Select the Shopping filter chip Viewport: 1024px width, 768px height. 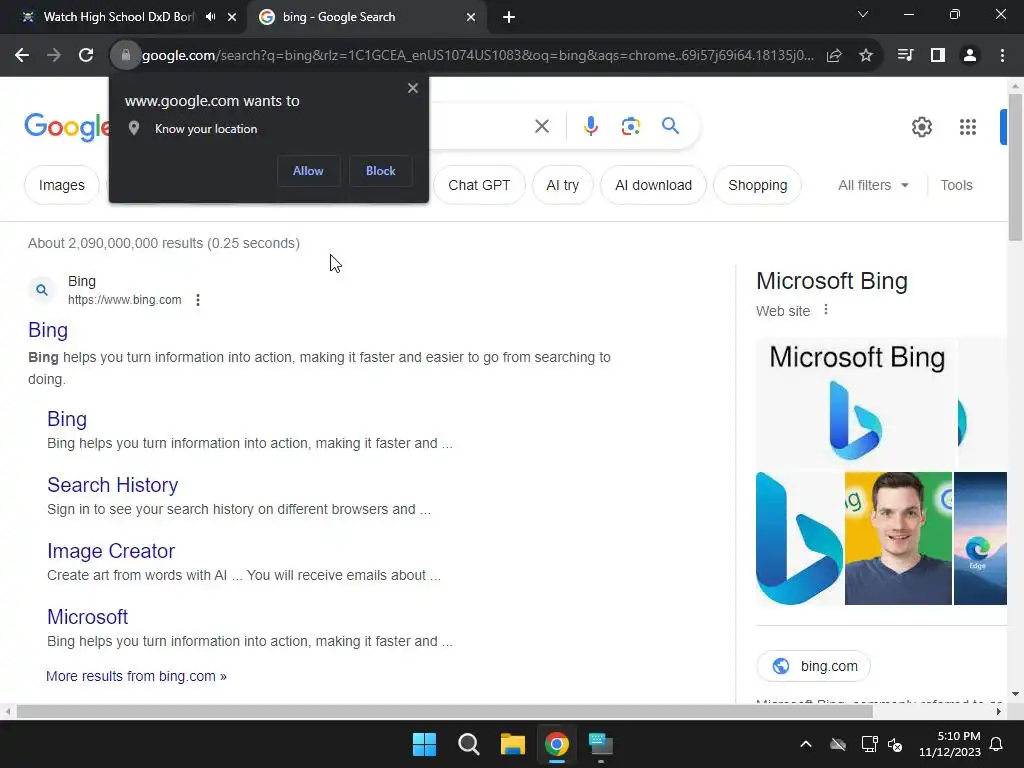click(x=758, y=185)
